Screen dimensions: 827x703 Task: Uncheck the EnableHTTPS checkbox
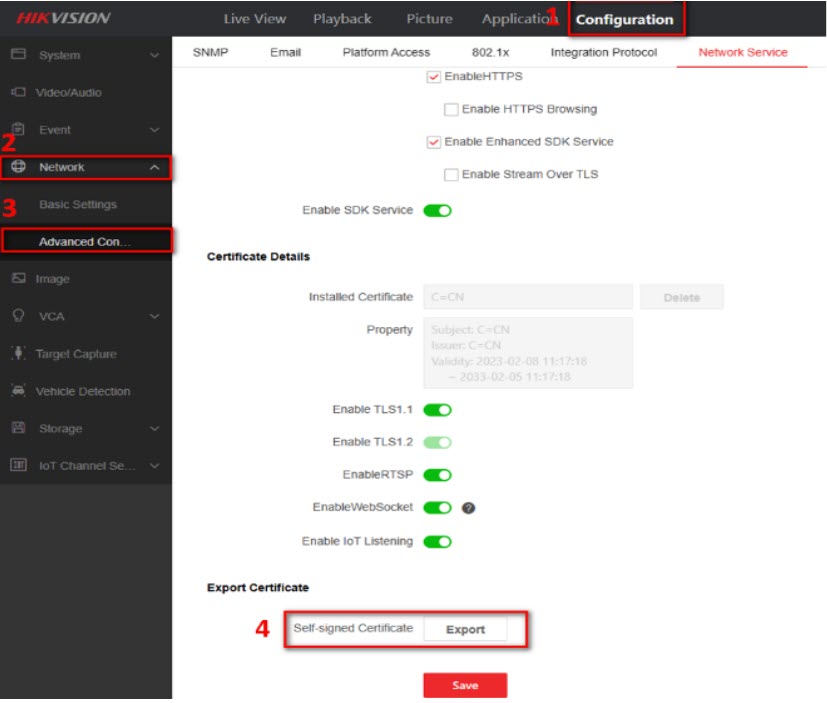pos(434,77)
